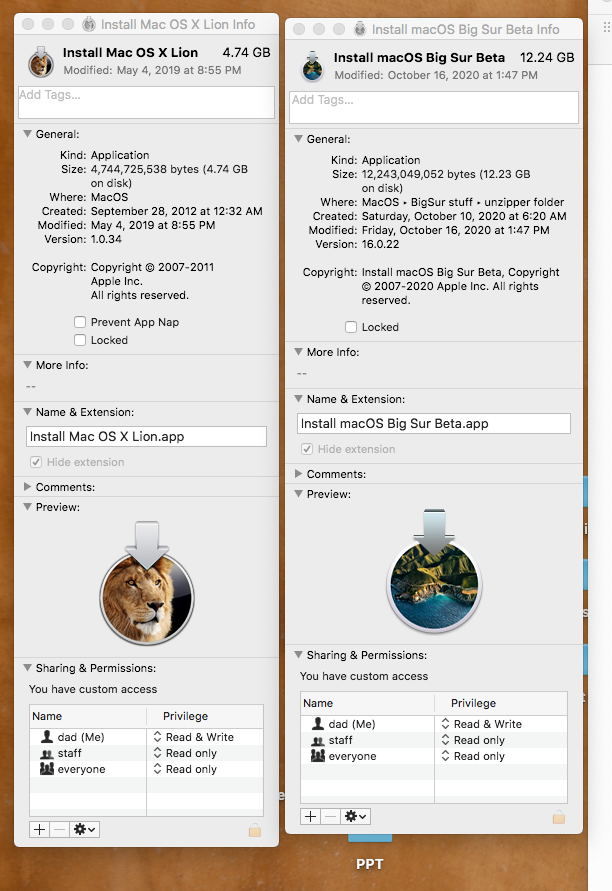The height and width of the screenshot is (891, 612).
Task: Click everyone group icon in Big Sur window
Action: click(x=318, y=756)
